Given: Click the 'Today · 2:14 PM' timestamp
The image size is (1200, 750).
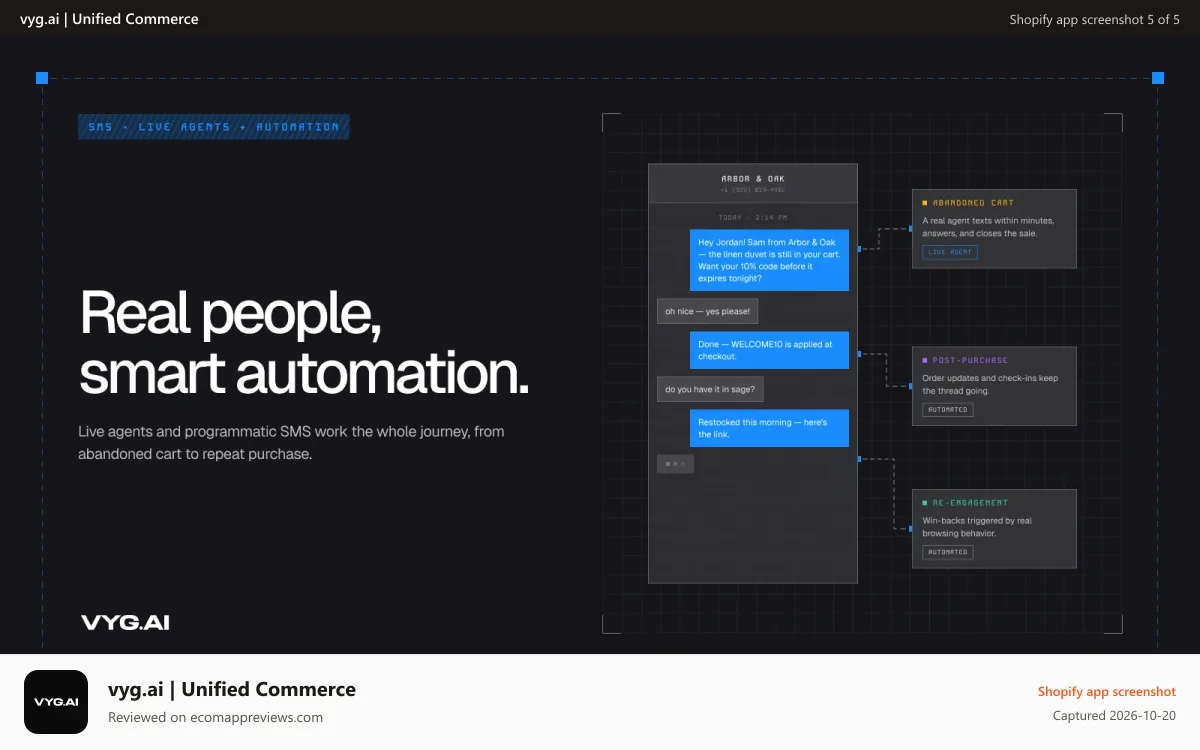Looking at the screenshot, I should (x=753, y=217).
